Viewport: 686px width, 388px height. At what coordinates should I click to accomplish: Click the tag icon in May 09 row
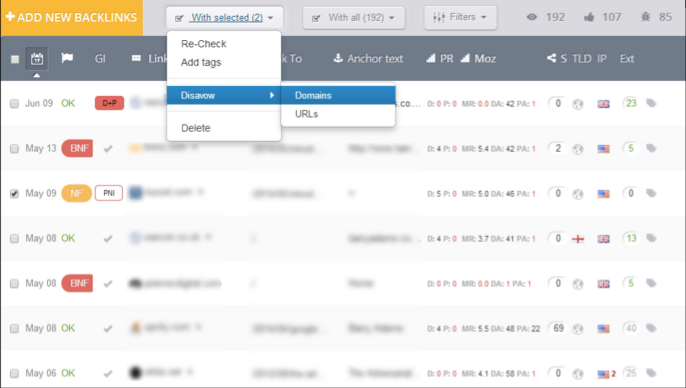651,193
